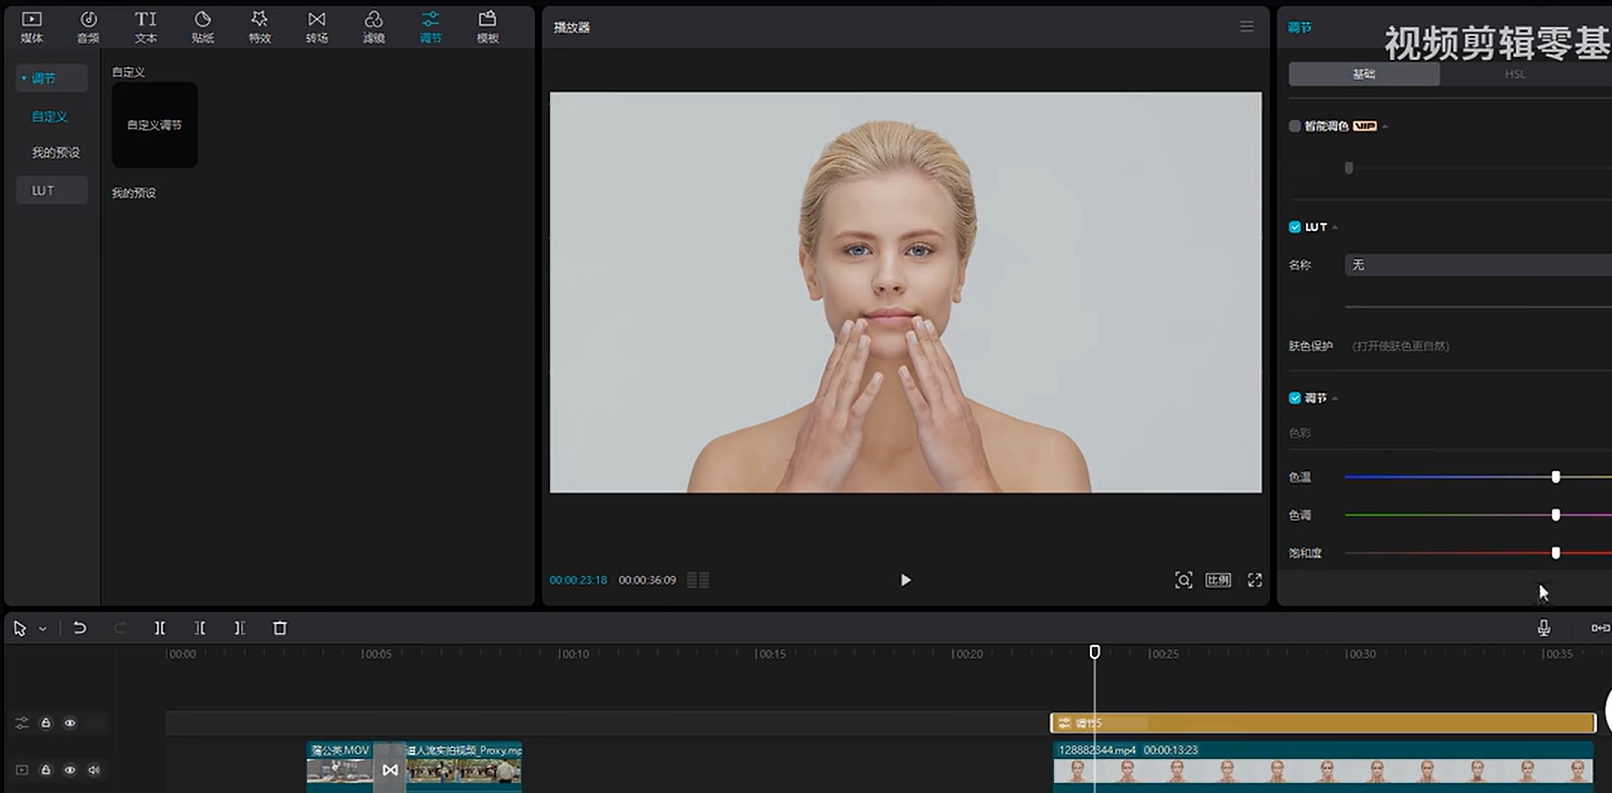Click the trash delete icon in timeline toolbar

click(280, 628)
